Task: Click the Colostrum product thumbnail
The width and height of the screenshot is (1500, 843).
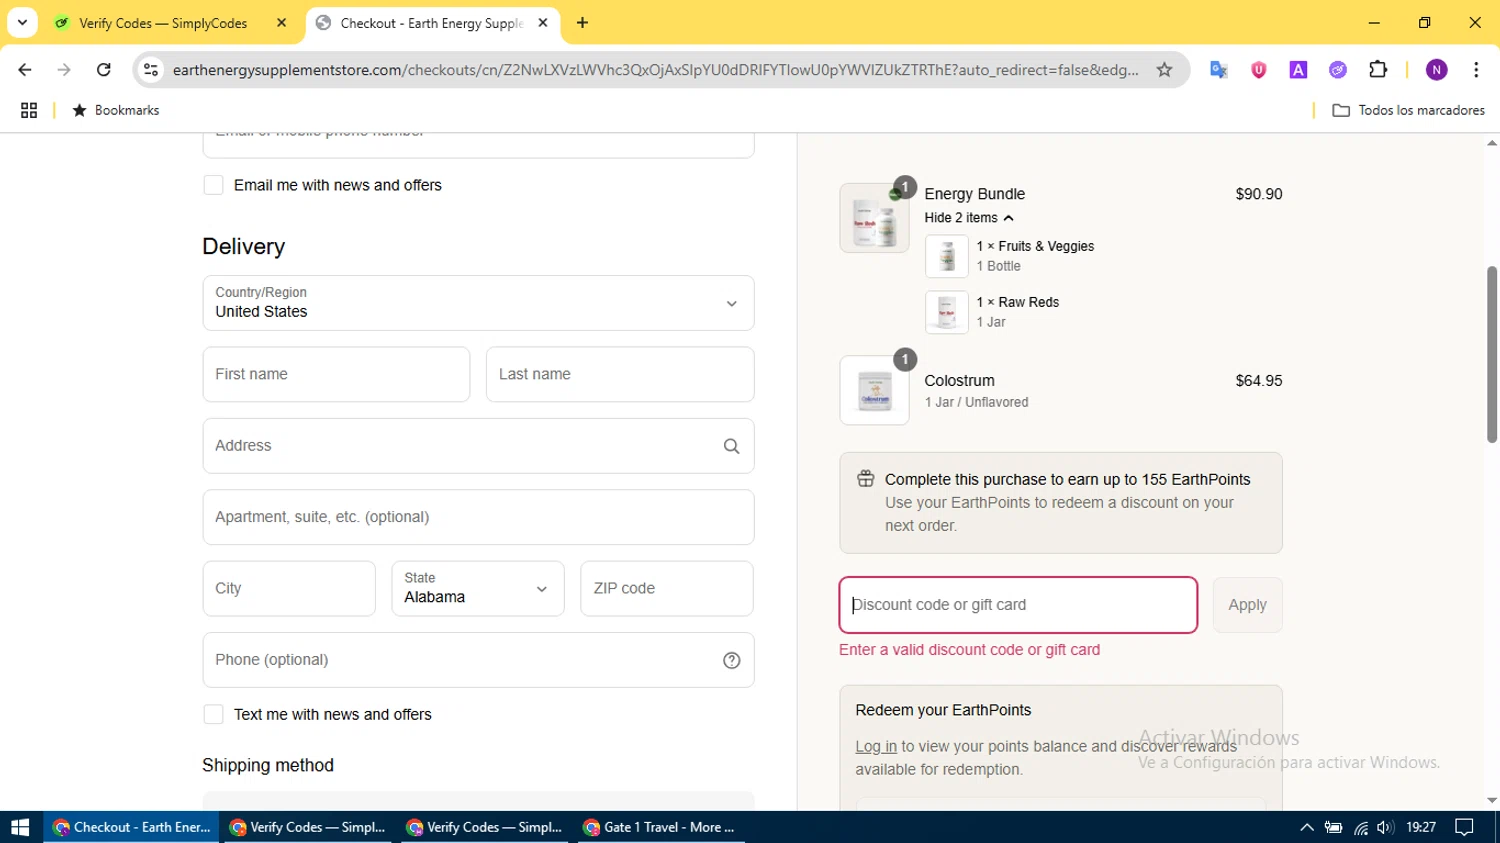Action: [874, 390]
